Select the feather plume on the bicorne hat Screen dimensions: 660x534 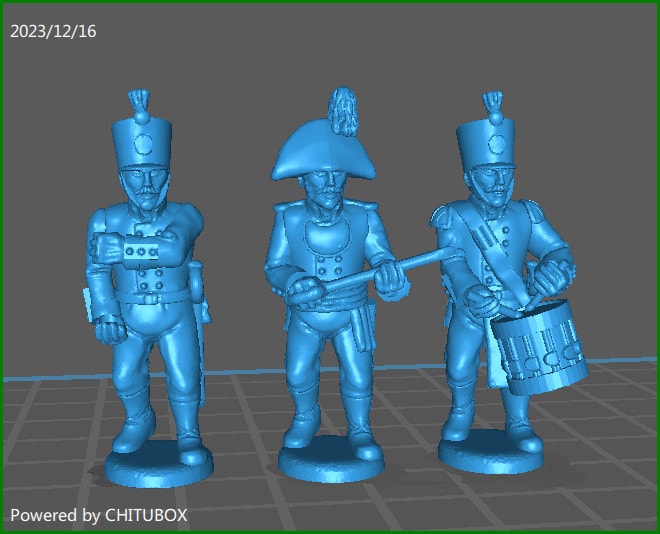344,109
